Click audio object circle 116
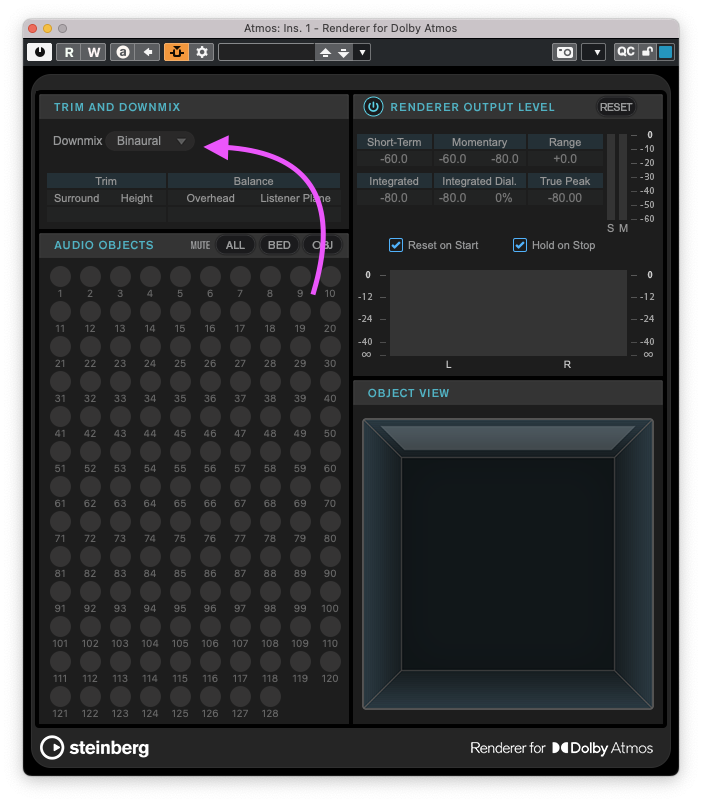The width and height of the screenshot is (702, 803). [210, 662]
